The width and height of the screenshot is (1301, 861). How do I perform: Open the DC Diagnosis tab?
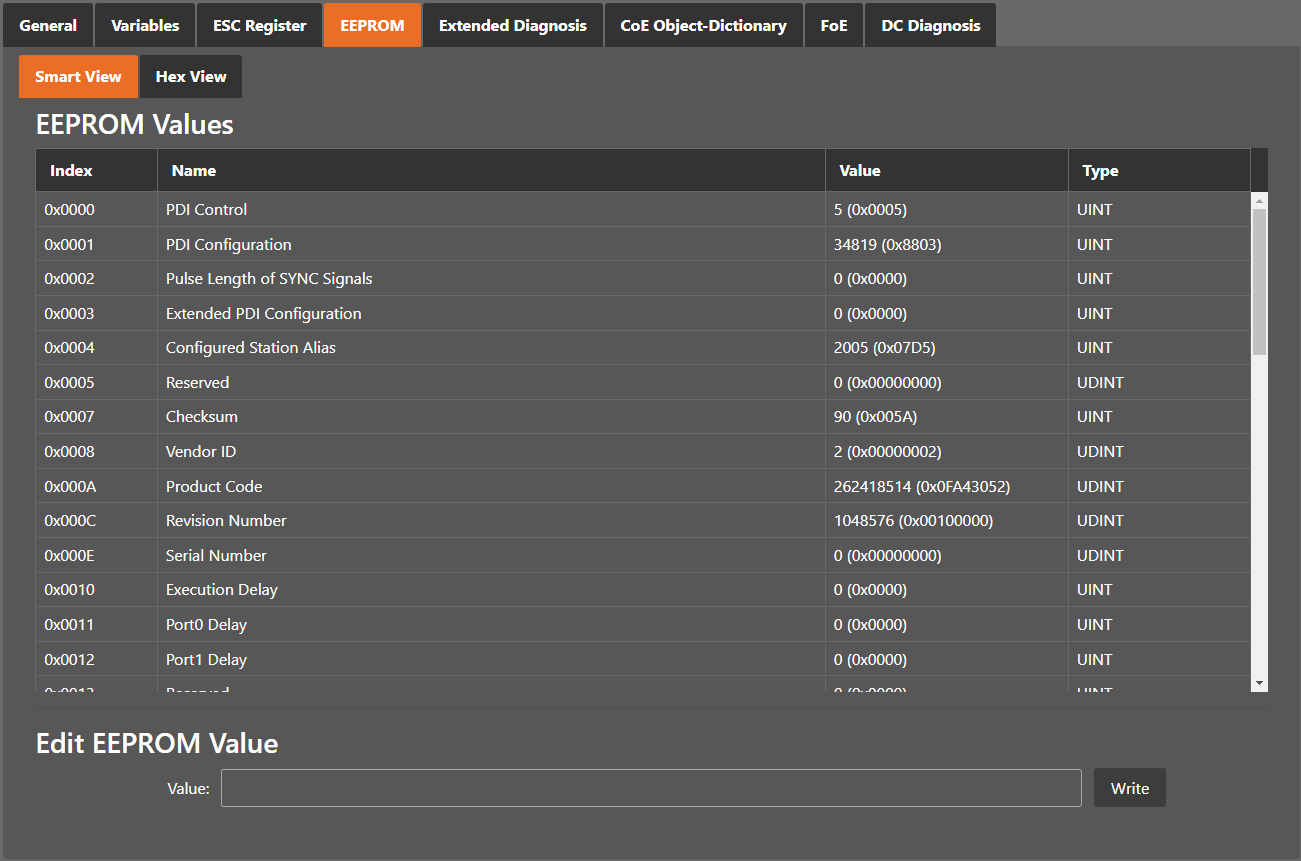(x=930, y=25)
